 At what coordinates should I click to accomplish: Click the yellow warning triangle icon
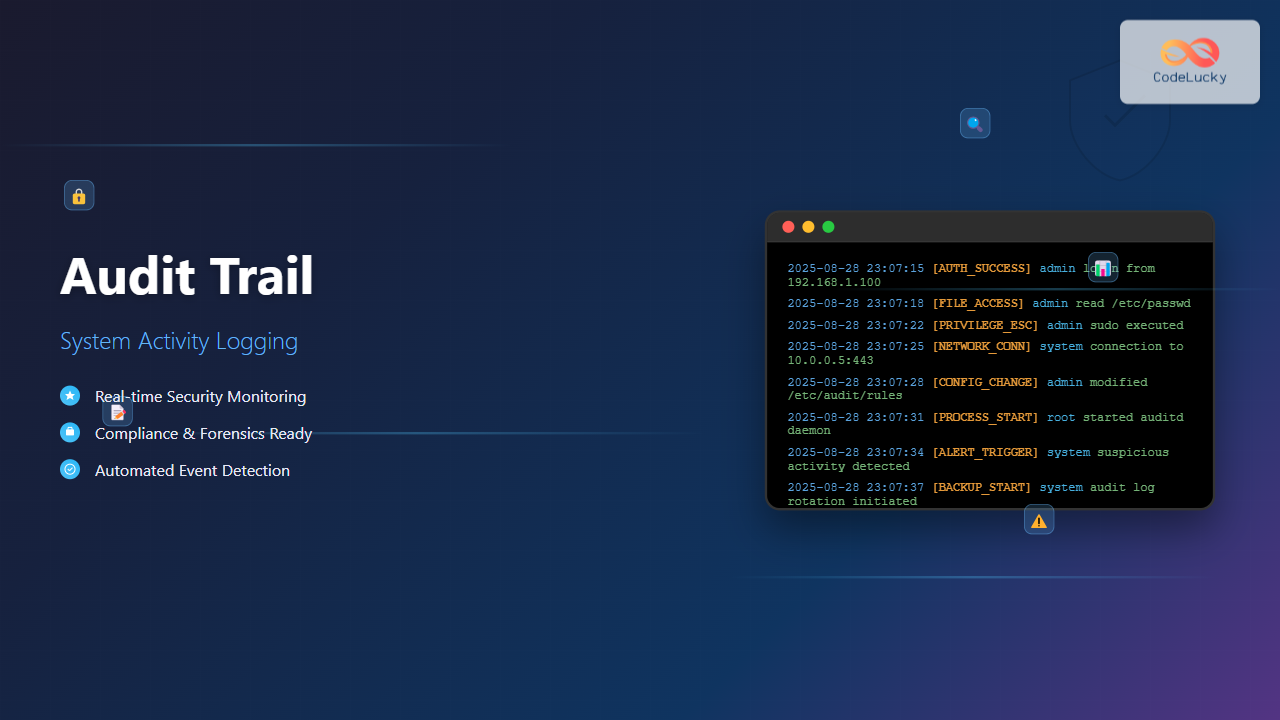1039,520
